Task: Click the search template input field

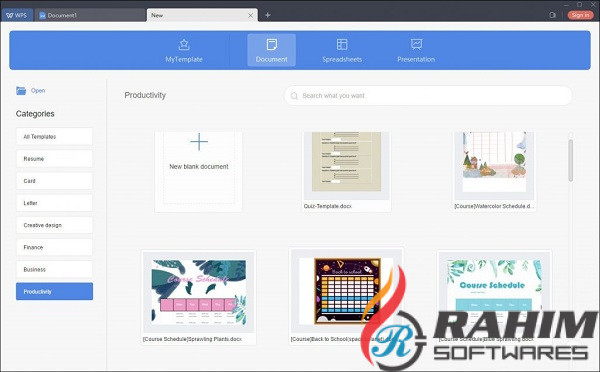Action: pos(428,96)
